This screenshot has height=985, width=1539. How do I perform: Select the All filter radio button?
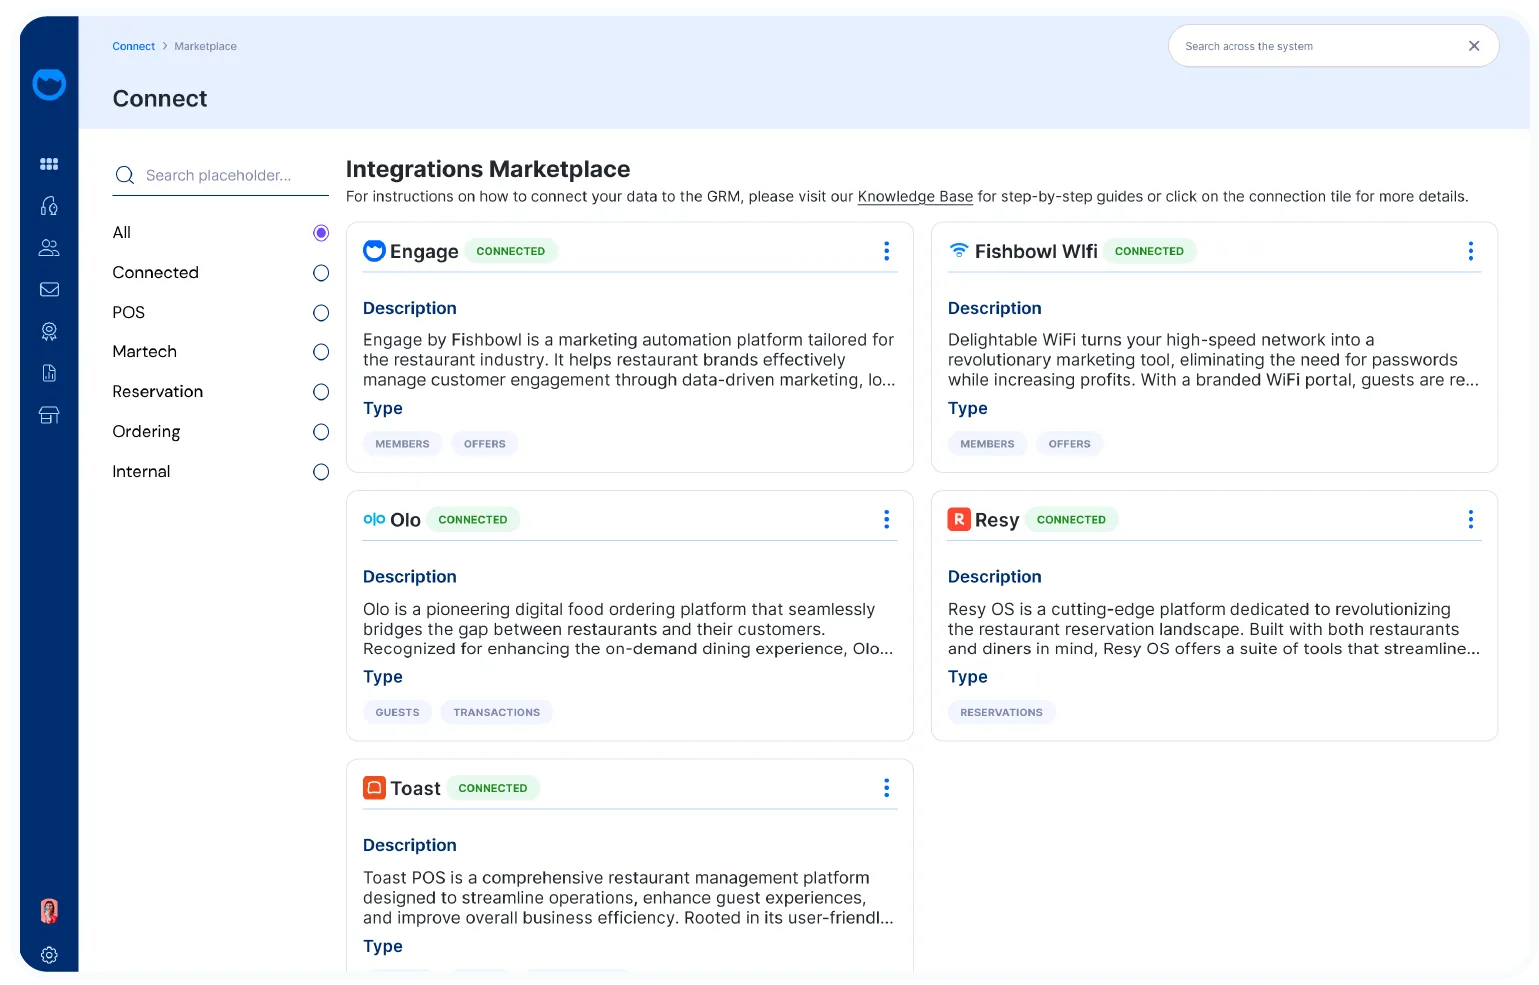[321, 233]
